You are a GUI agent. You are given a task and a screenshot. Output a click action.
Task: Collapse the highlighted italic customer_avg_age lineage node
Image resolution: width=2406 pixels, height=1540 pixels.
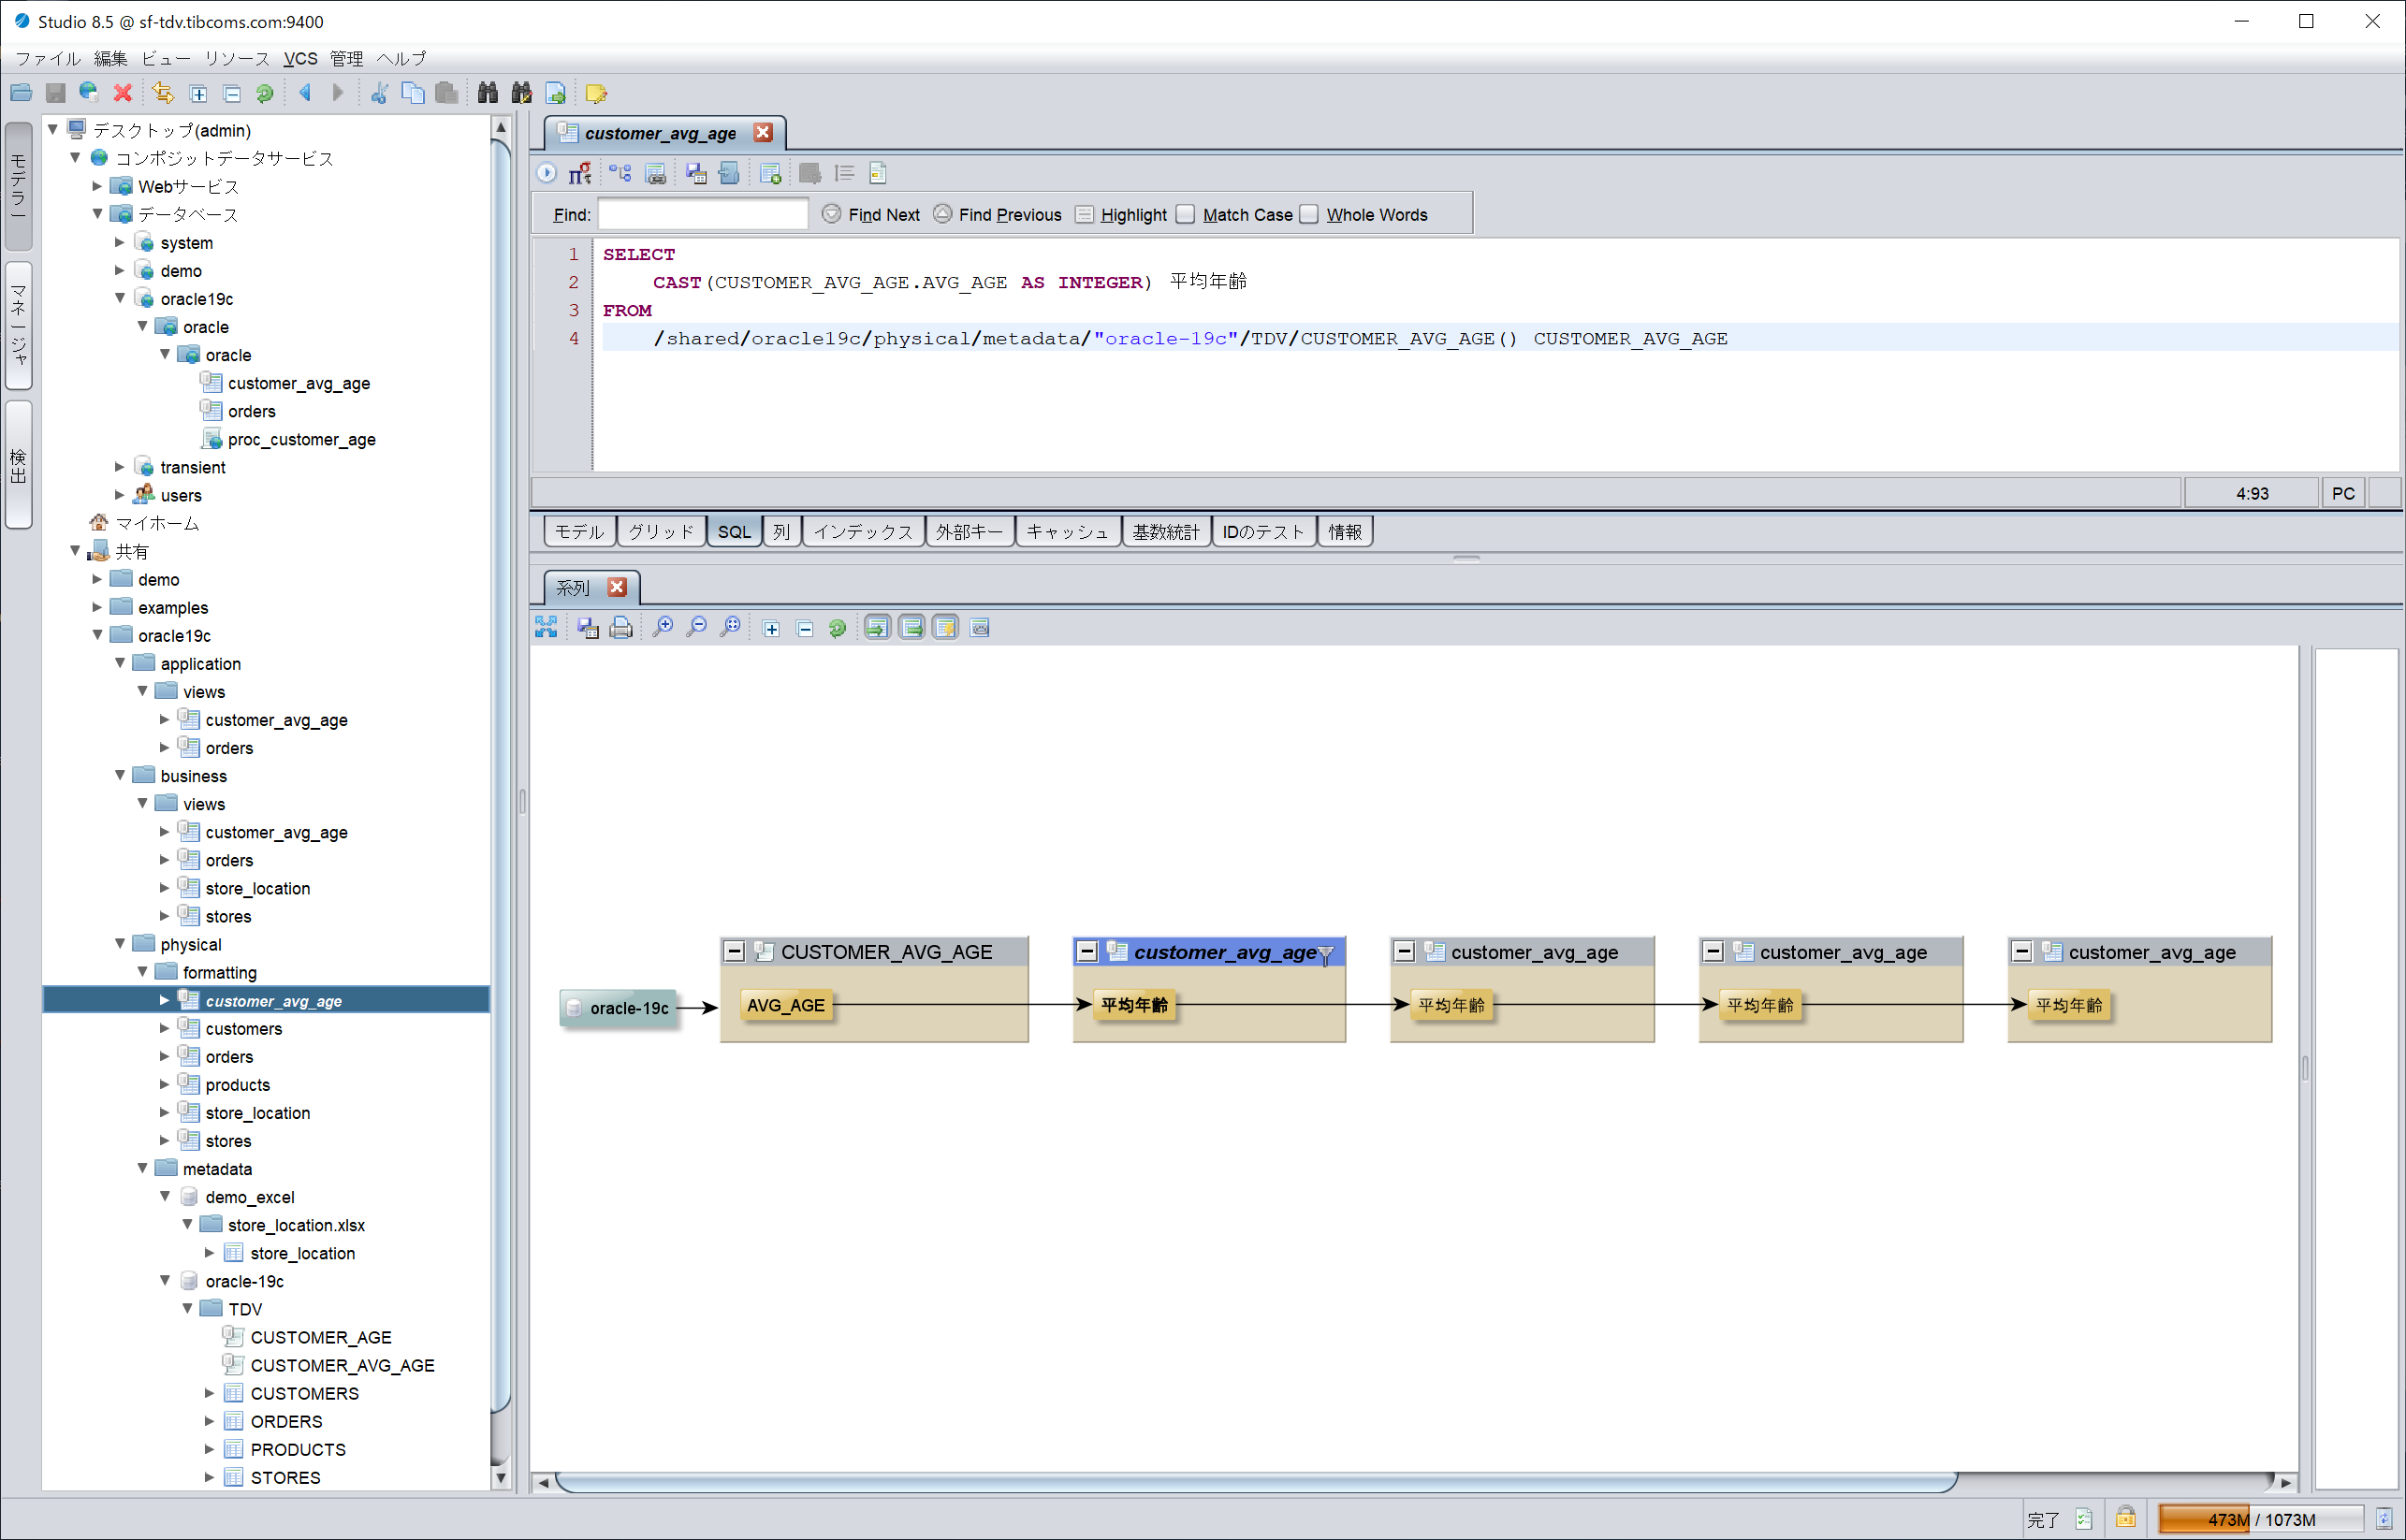point(1087,952)
